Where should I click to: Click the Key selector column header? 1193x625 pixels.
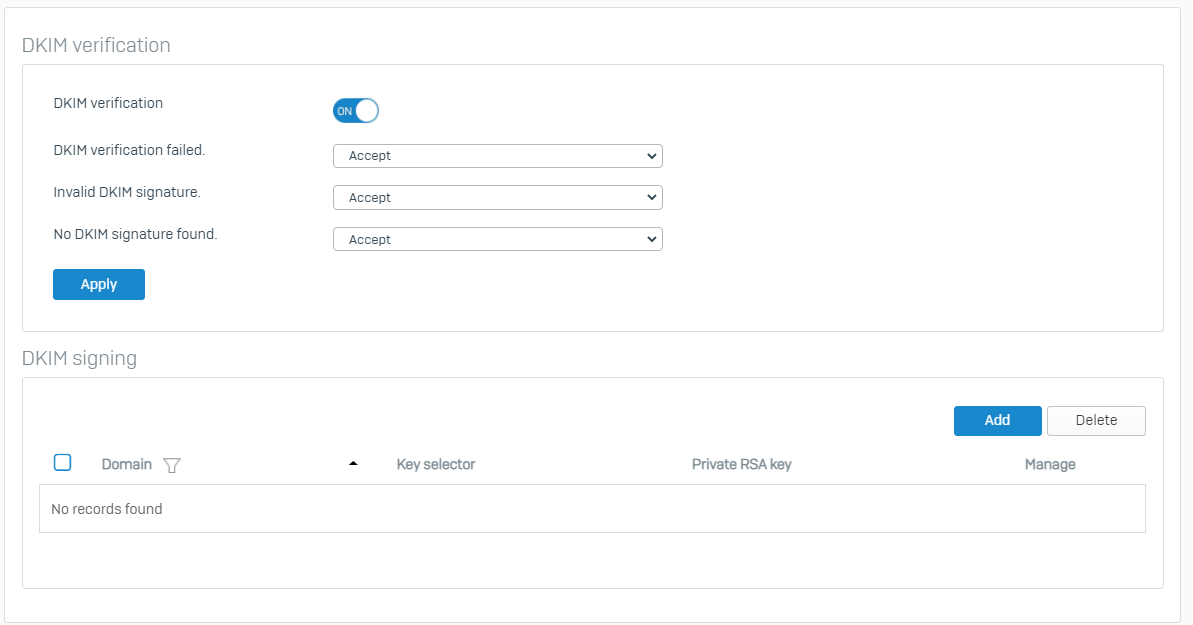point(436,464)
